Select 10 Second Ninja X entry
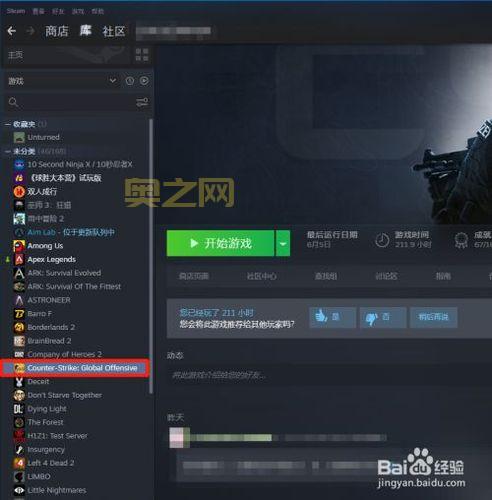 coord(80,164)
